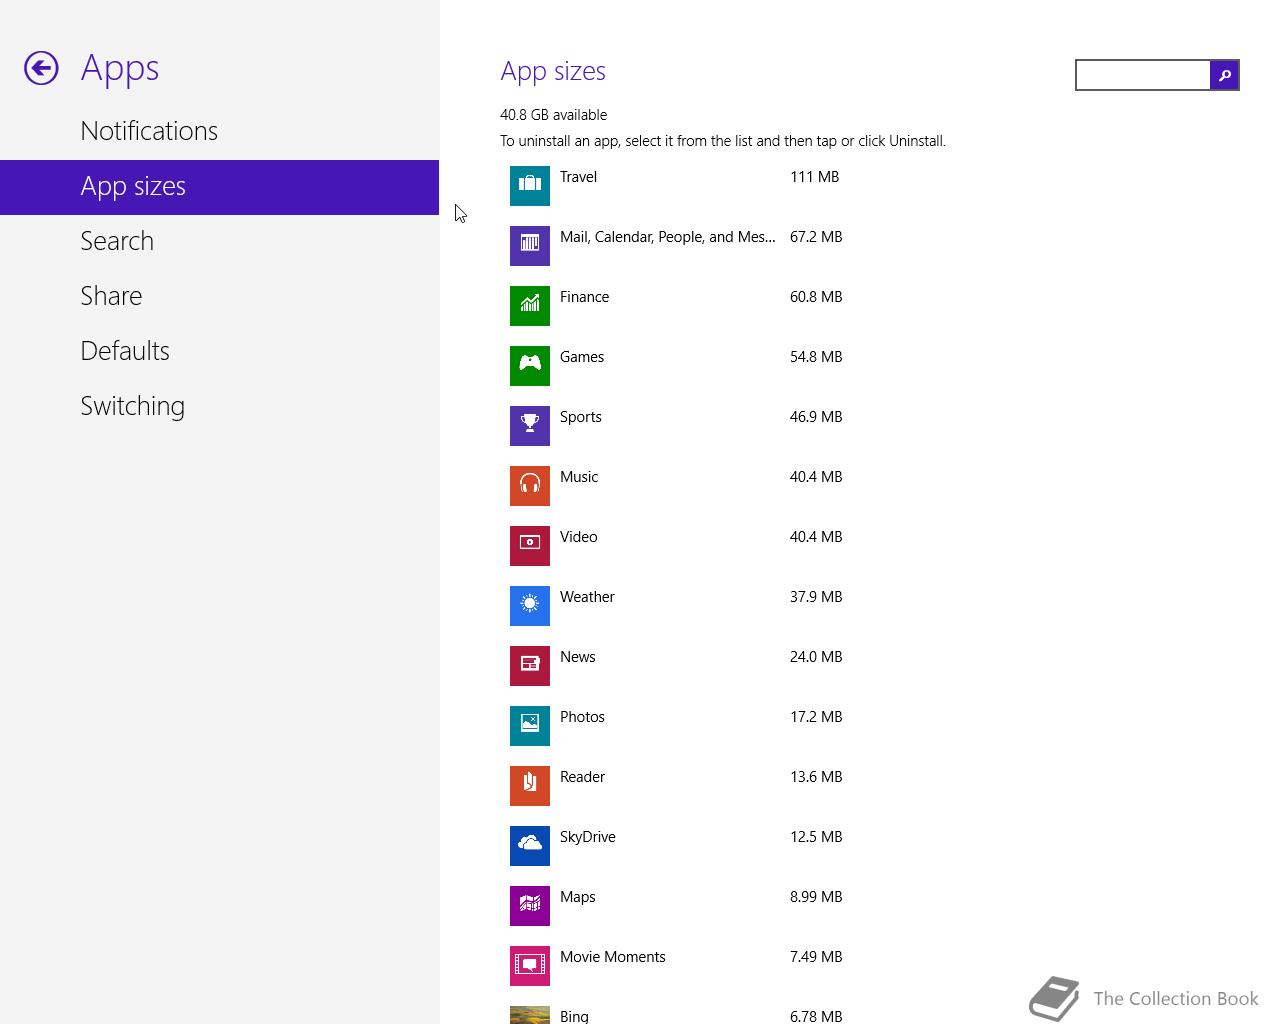
Task: Select the Travel app name
Action: [578, 177]
